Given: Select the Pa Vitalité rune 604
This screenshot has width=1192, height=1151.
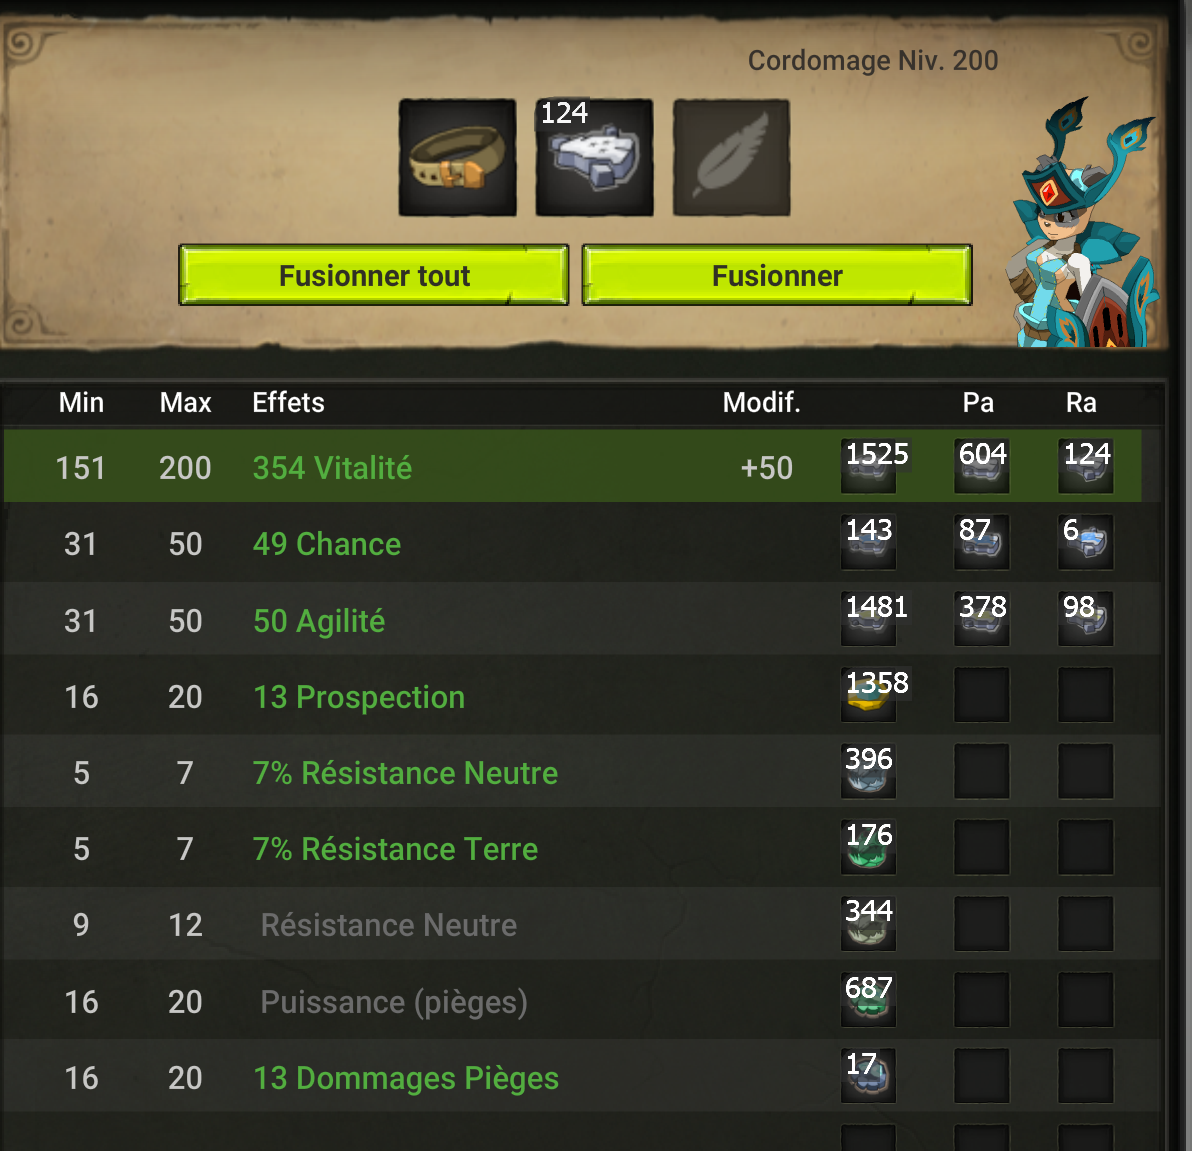Looking at the screenshot, I should [x=981, y=466].
